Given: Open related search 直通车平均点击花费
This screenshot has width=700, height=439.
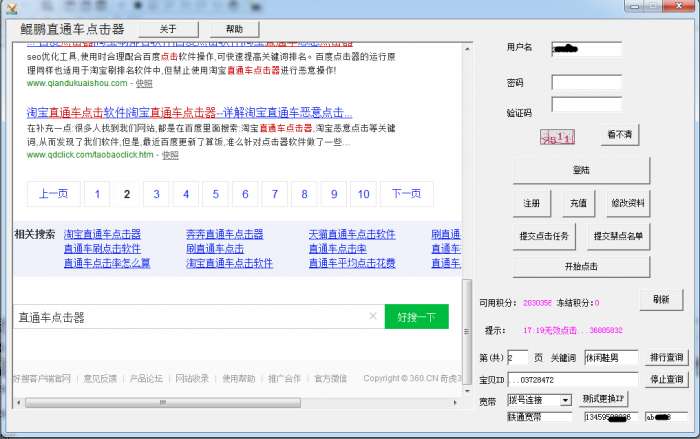Looking at the screenshot, I should pos(352,263).
